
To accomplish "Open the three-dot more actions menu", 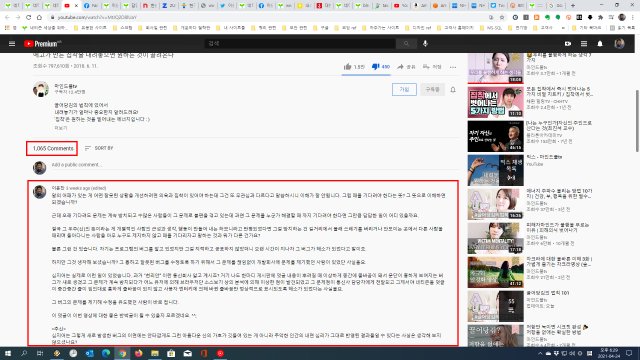I will [453, 67].
